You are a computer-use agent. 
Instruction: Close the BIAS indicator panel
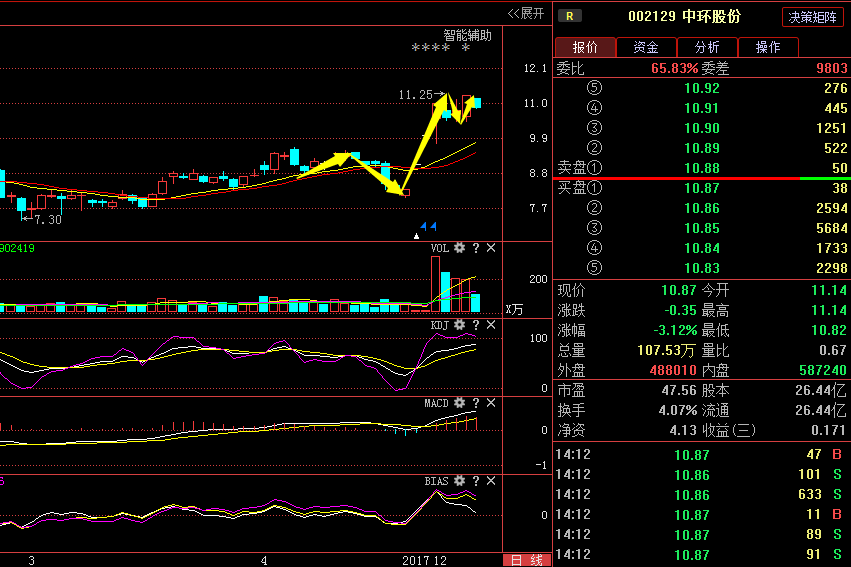[491, 481]
